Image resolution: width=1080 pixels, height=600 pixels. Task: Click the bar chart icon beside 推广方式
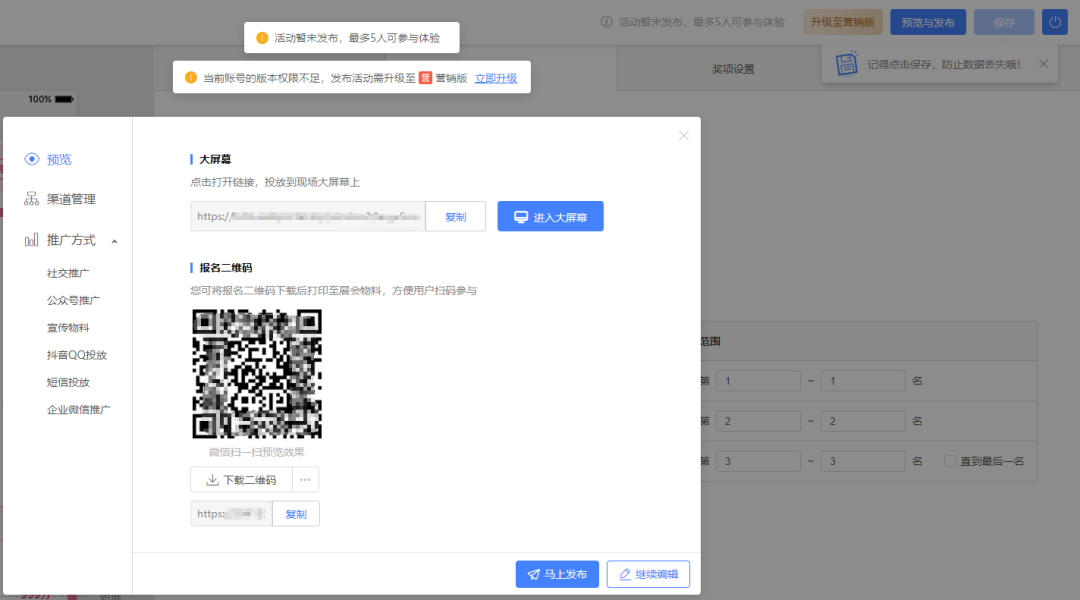[x=32, y=240]
